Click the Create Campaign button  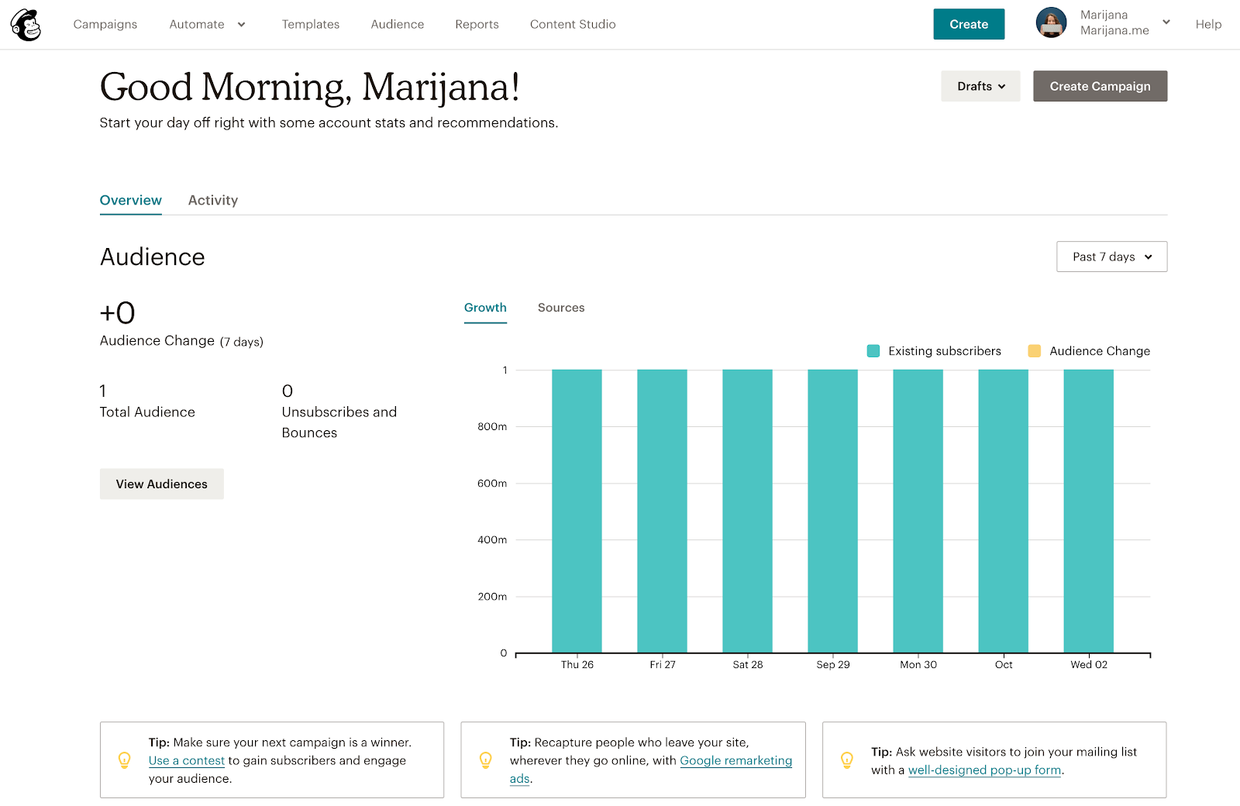click(1100, 86)
